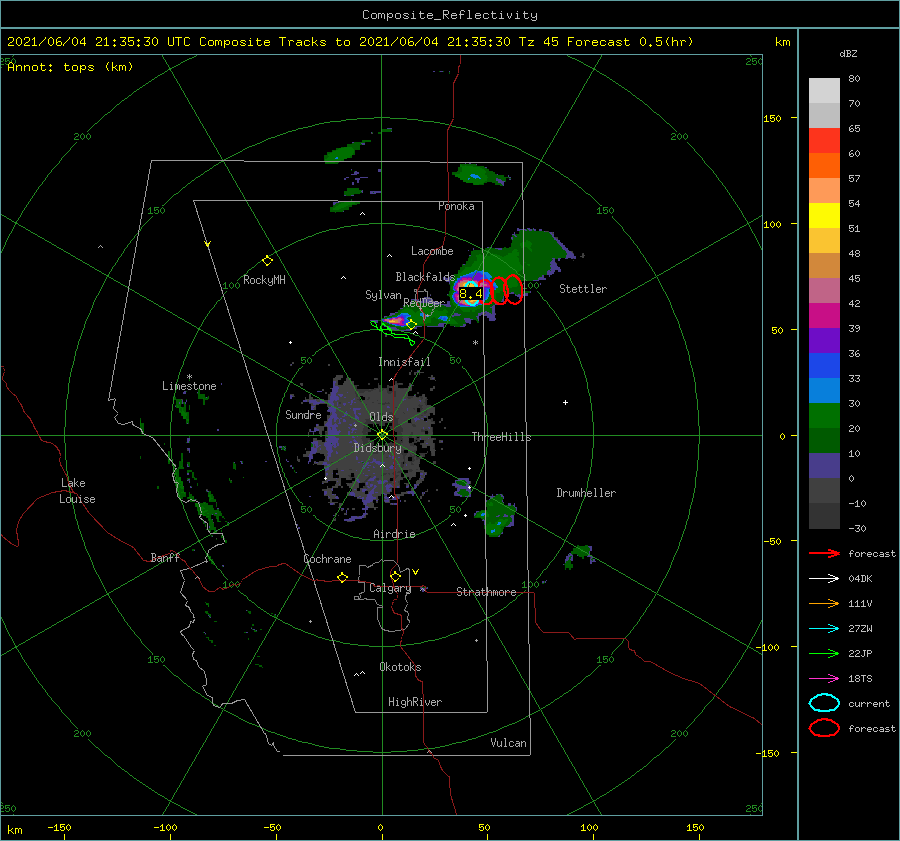Click the Drumheller city label
Screen dimensions: 900x841
tap(586, 493)
